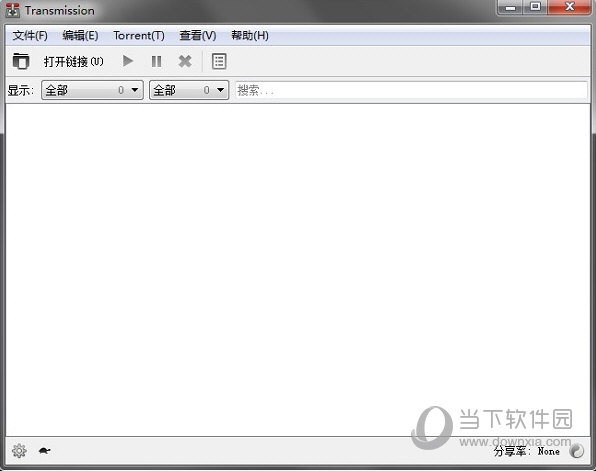596x471 pixels.
Task: Click the 打开链接(U) button
Action: (73, 62)
